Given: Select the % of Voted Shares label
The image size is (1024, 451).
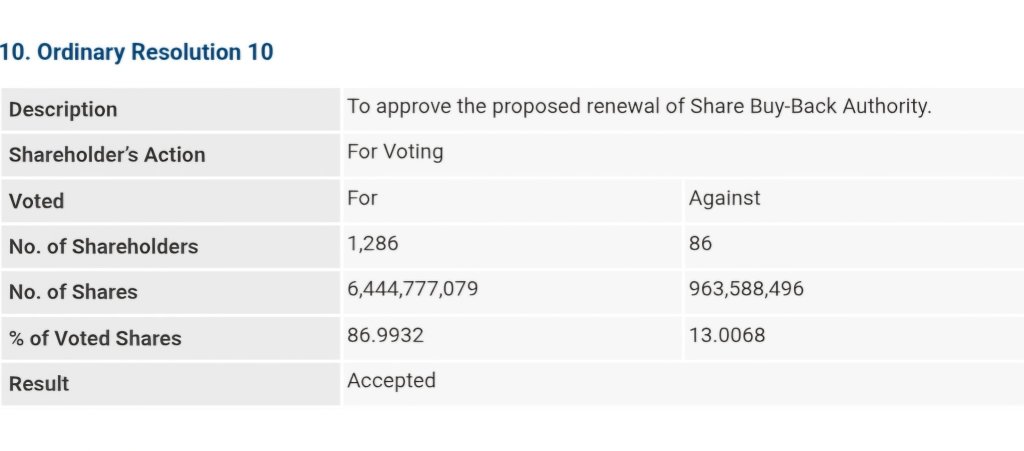Looking at the screenshot, I should click(x=95, y=338).
